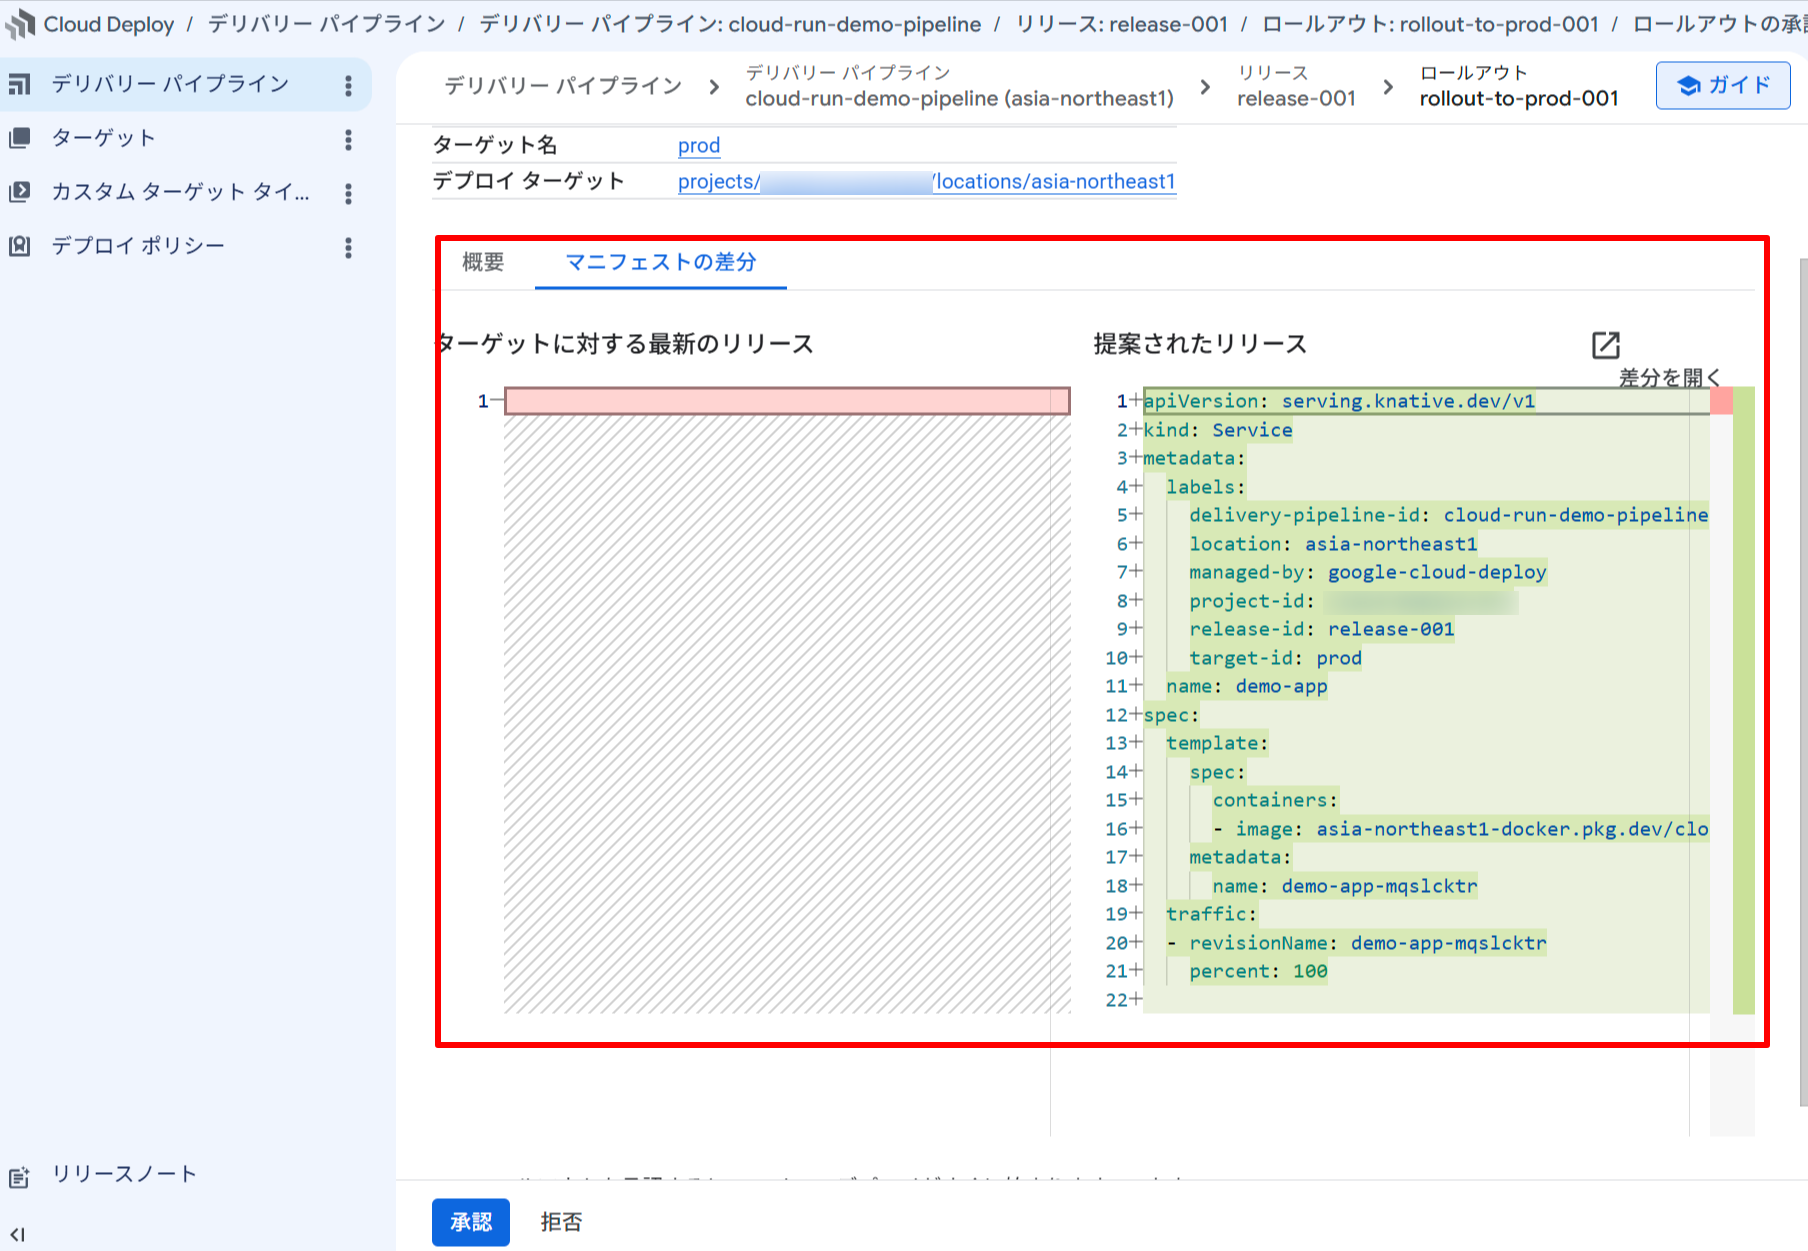This screenshot has height=1251, width=1808.
Task: Click the 提案されたリリース heading
Action: point(1200,344)
